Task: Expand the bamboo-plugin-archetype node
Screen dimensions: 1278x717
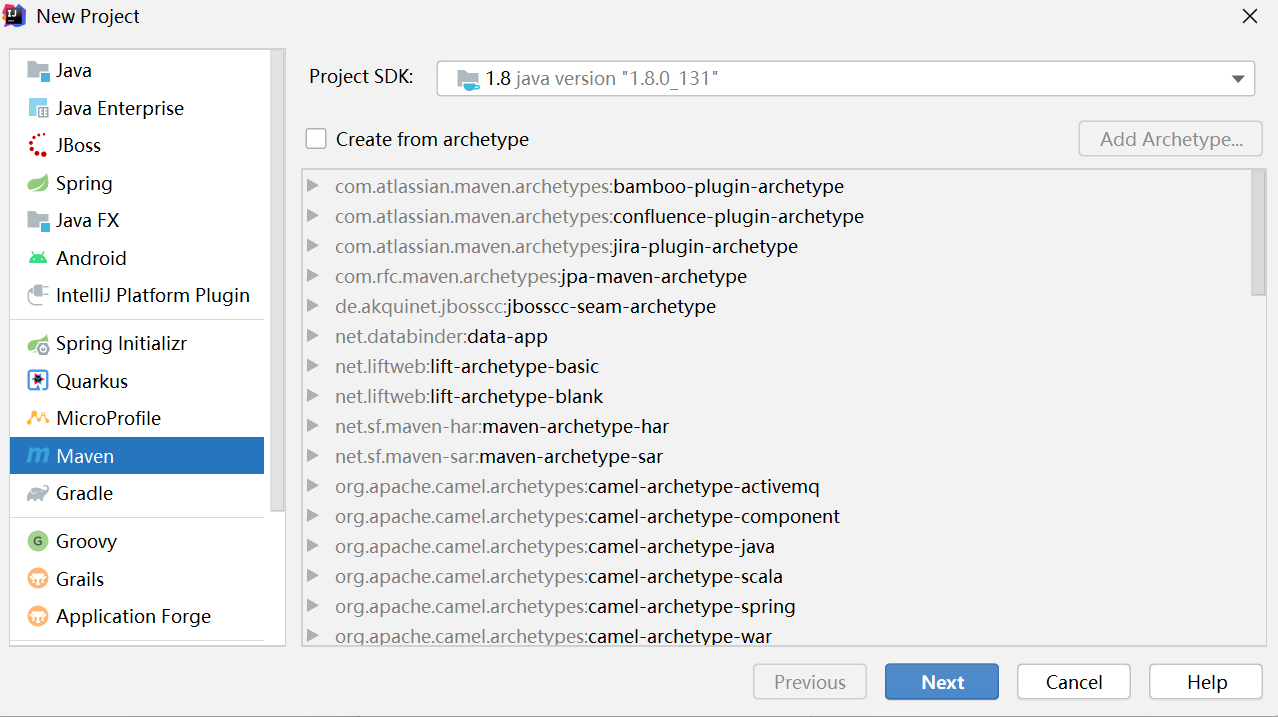Action: tap(313, 186)
